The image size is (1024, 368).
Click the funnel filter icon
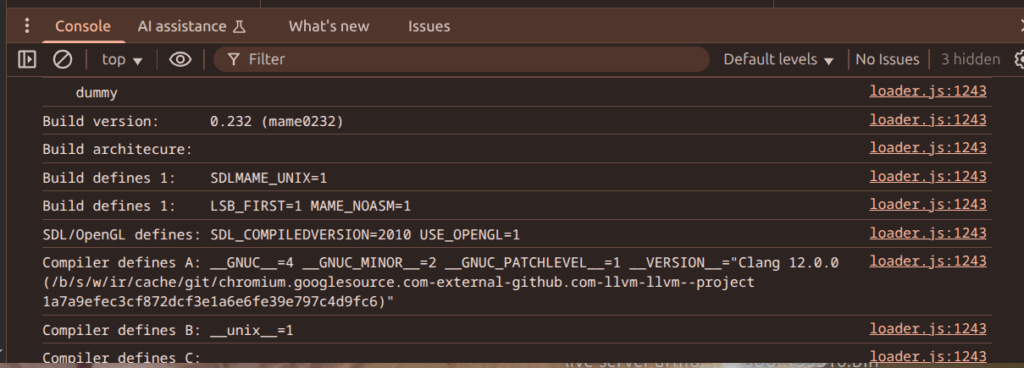(233, 59)
